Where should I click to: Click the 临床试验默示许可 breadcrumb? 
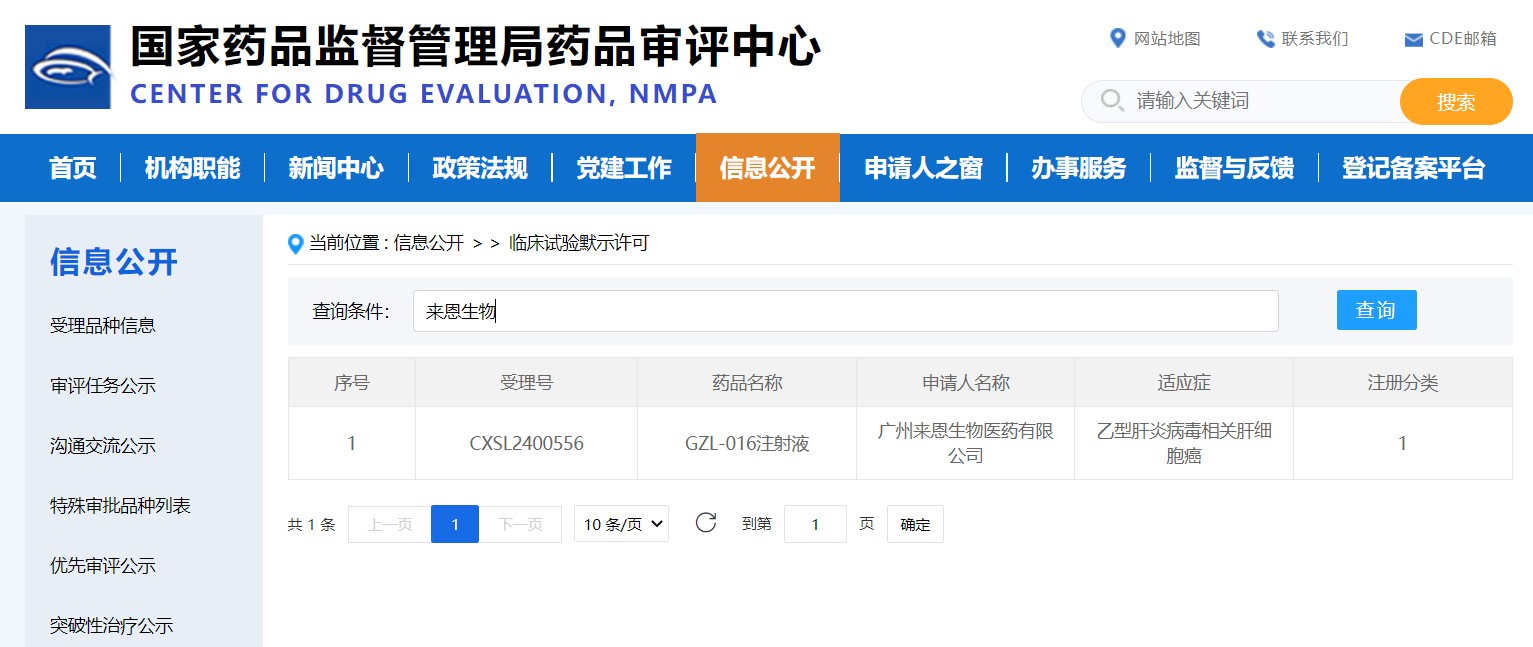point(579,243)
